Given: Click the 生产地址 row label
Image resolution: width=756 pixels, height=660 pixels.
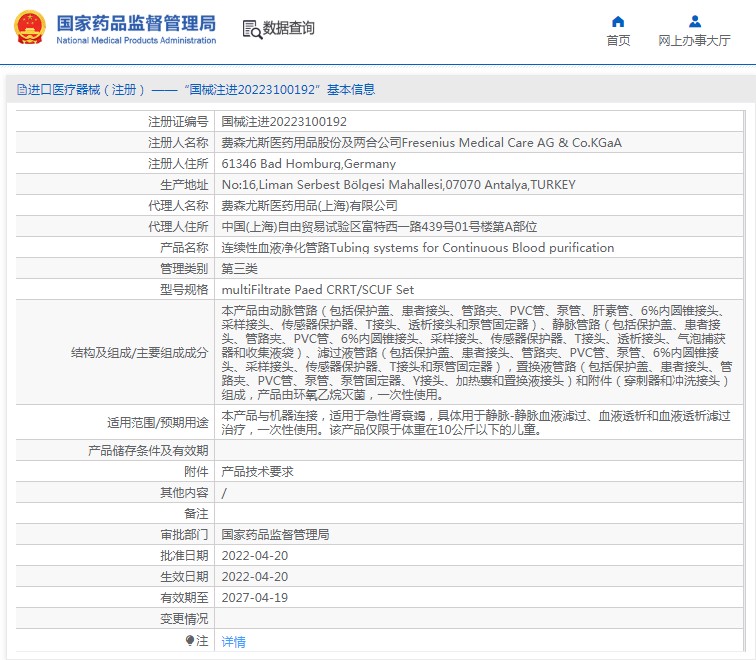Looking at the screenshot, I should [x=184, y=185].
